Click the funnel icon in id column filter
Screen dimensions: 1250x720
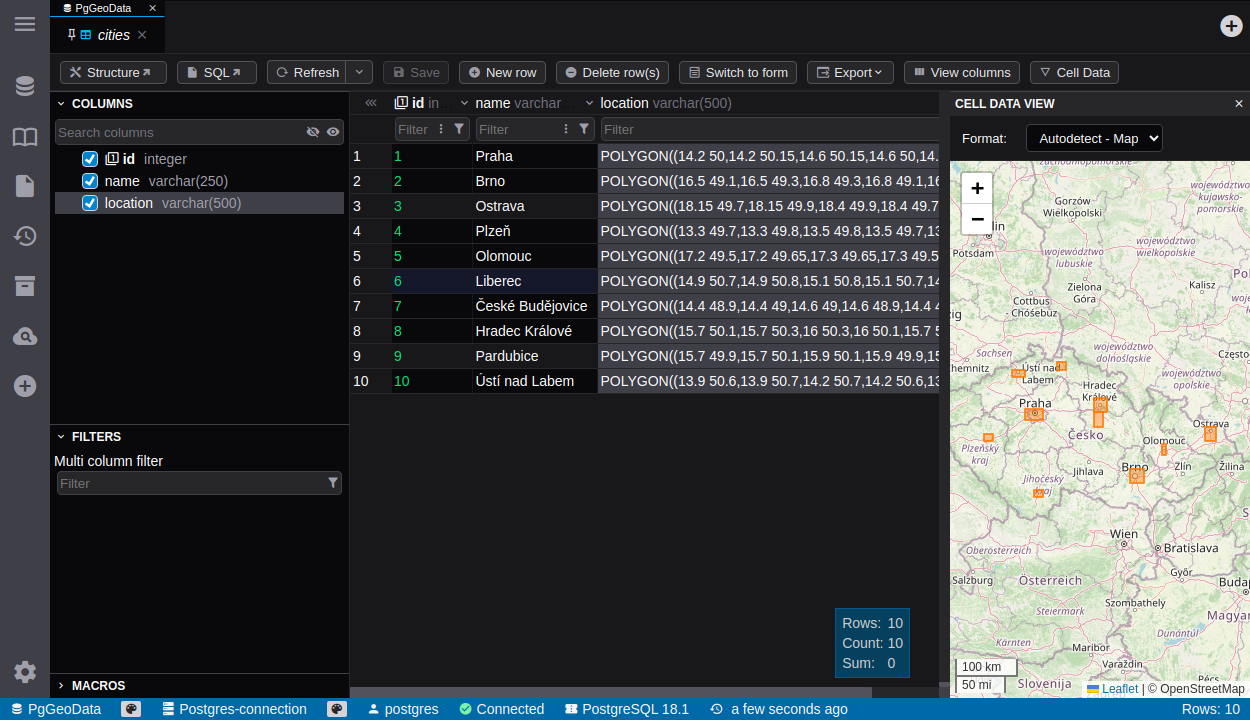pos(459,129)
